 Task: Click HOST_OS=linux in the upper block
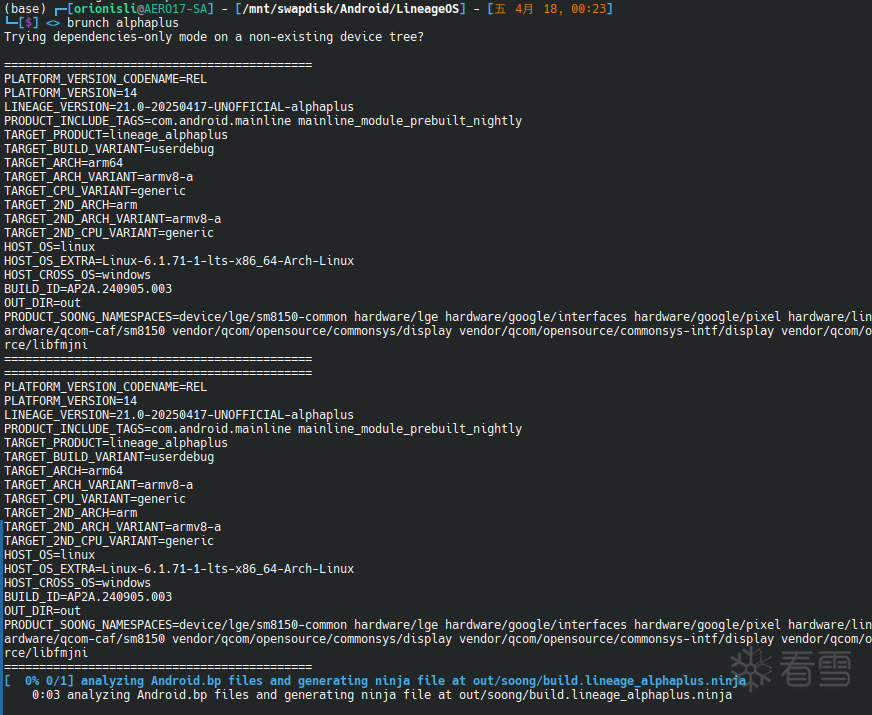pos(49,247)
